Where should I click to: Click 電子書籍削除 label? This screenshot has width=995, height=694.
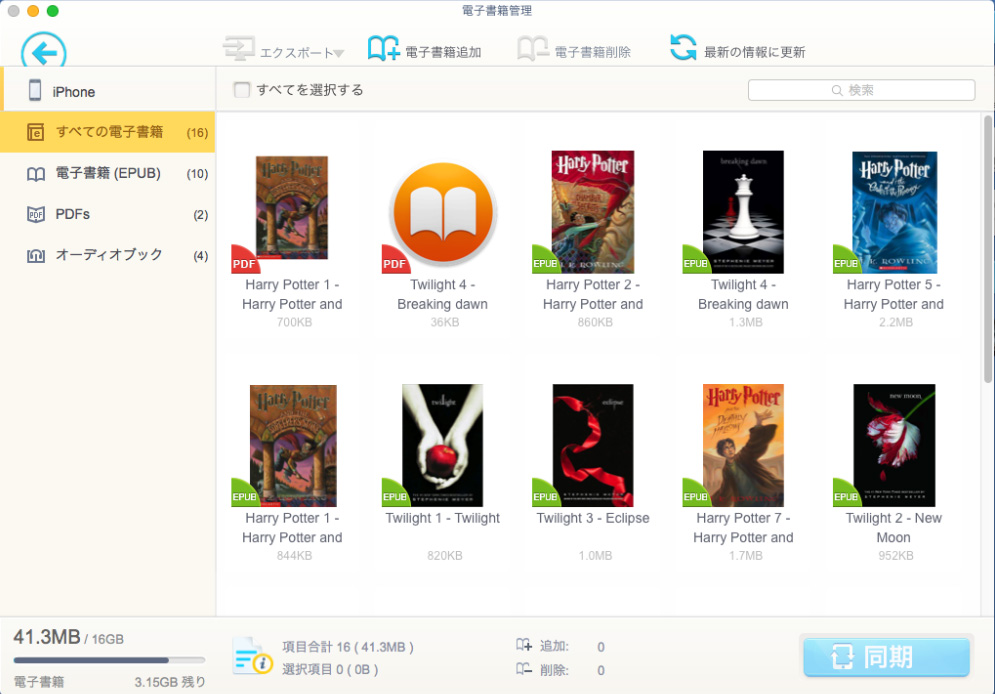tap(593, 52)
